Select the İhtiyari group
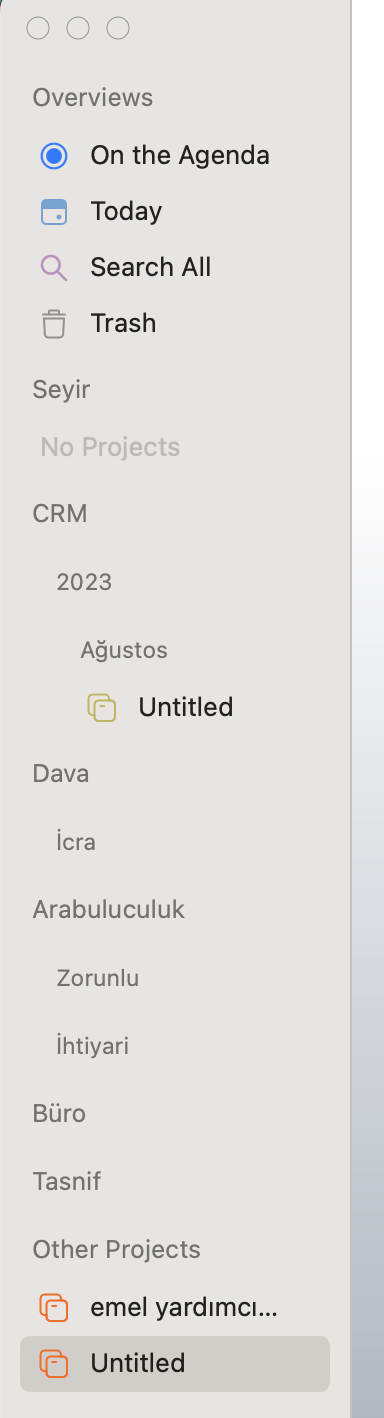The image size is (384, 1418). pyautogui.click(x=93, y=1046)
